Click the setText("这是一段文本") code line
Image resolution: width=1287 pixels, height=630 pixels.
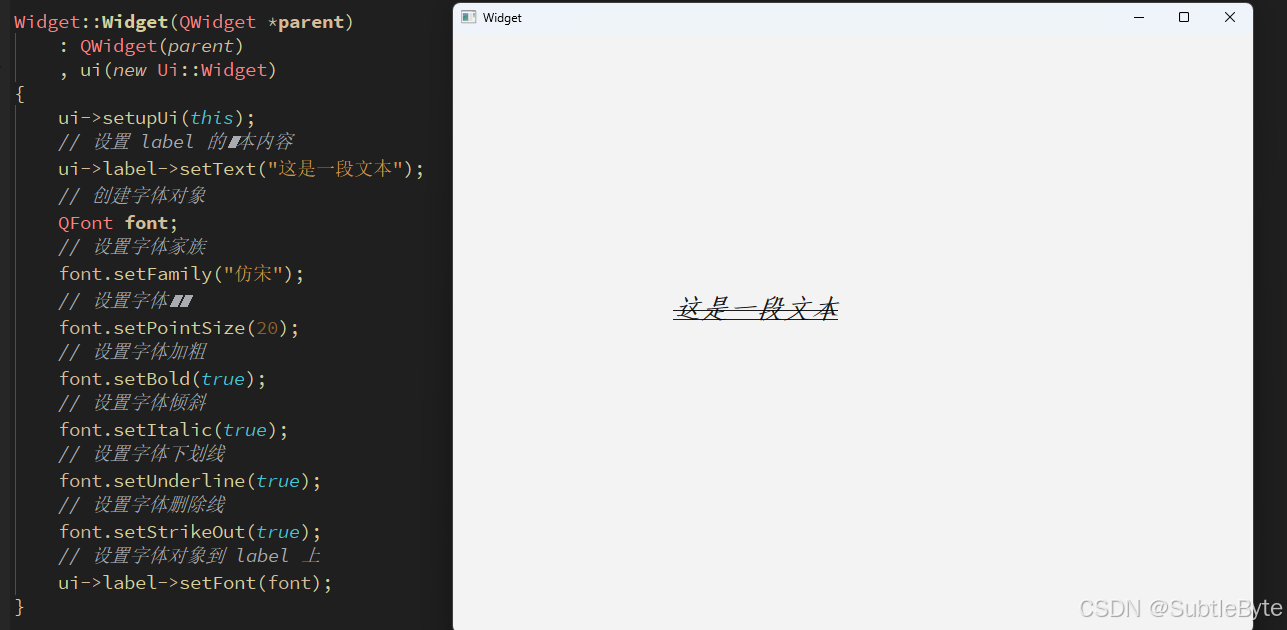tap(241, 169)
